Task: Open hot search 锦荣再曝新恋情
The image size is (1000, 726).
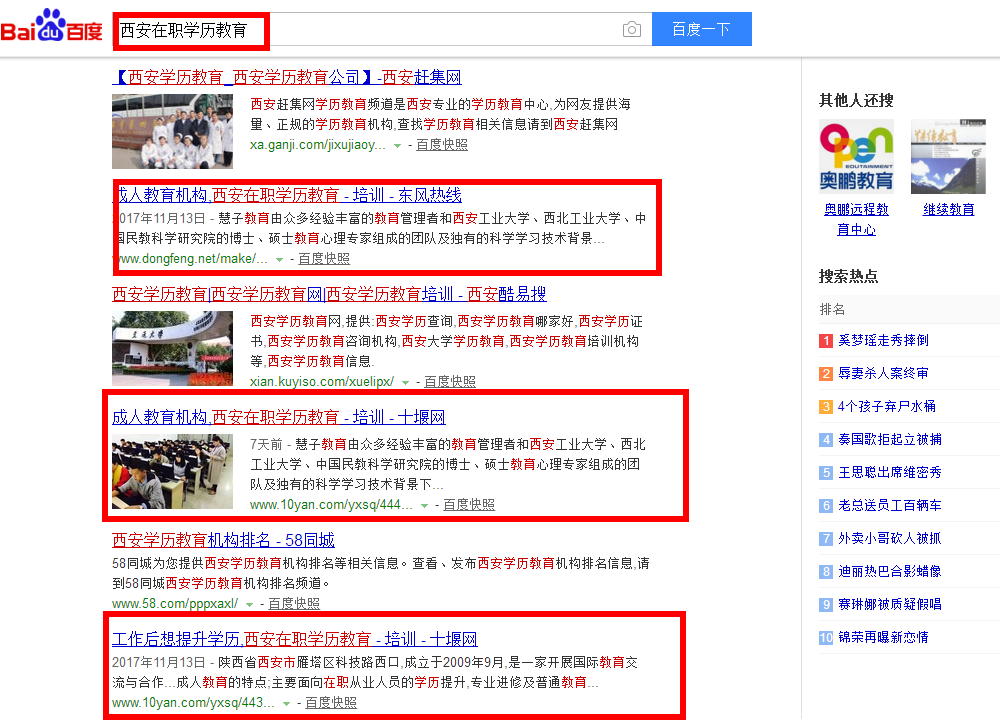Action: 883,637
